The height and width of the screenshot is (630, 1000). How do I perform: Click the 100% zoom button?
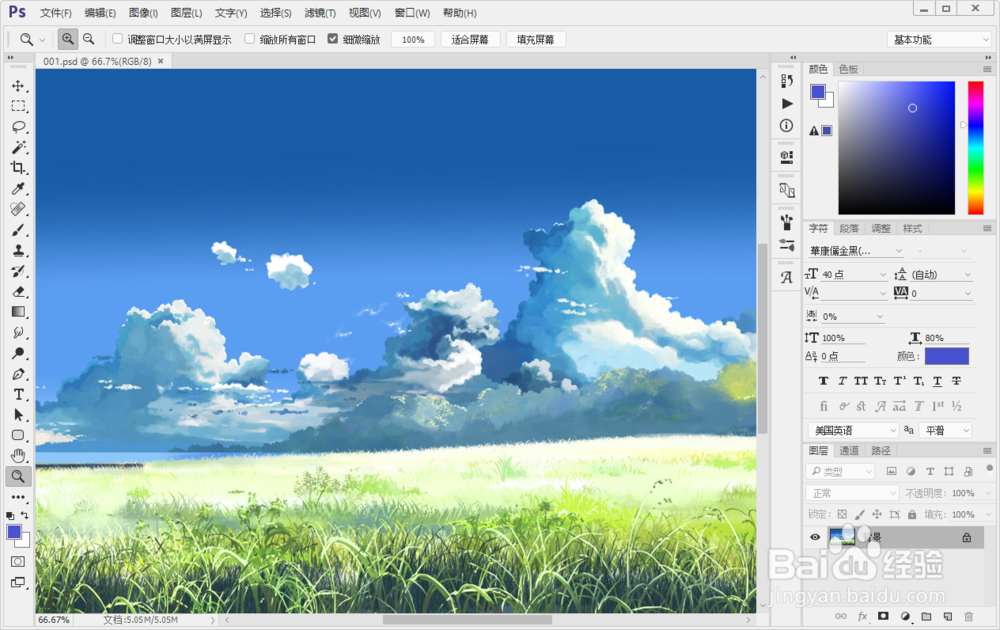coord(413,40)
